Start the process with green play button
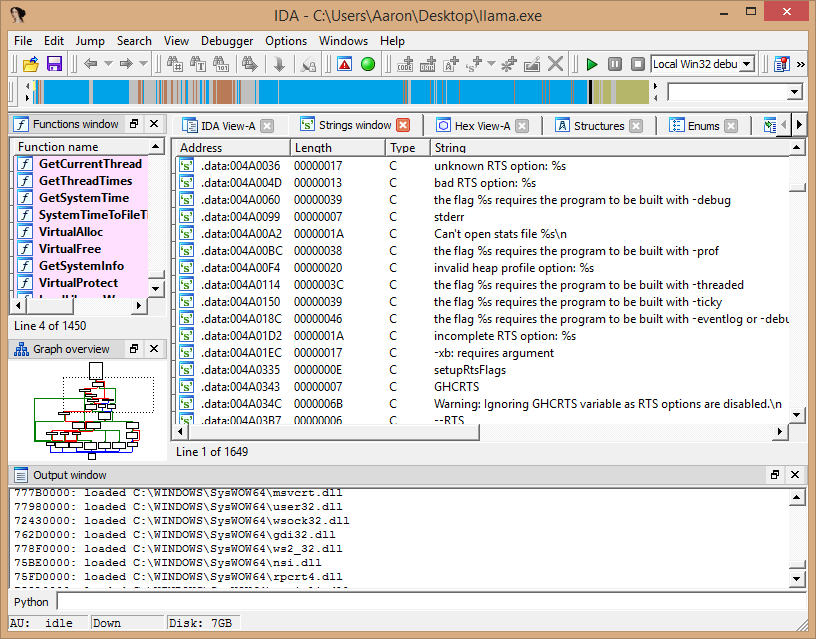Image resolution: width=816 pixels, height=639 pixels. [592, 65]
